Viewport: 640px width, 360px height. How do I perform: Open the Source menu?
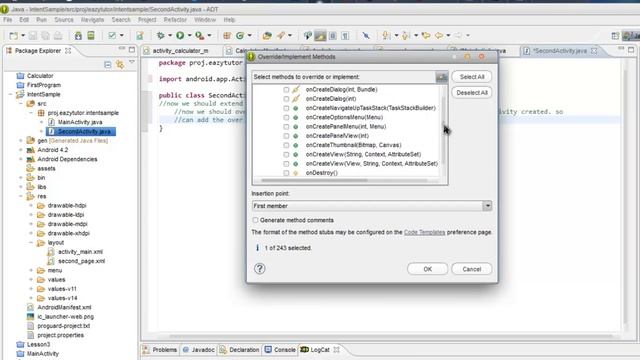coord(64,20)
